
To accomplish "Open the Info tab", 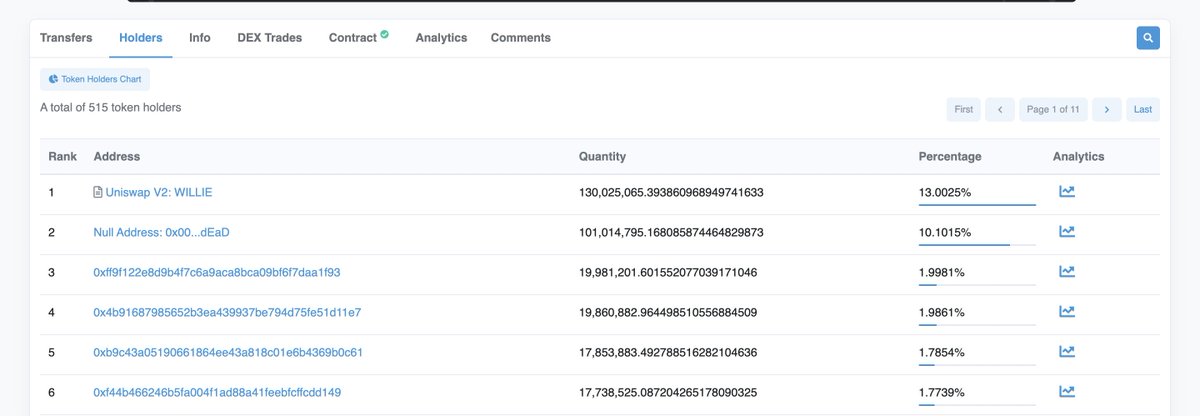I will (x=200, y=38).
